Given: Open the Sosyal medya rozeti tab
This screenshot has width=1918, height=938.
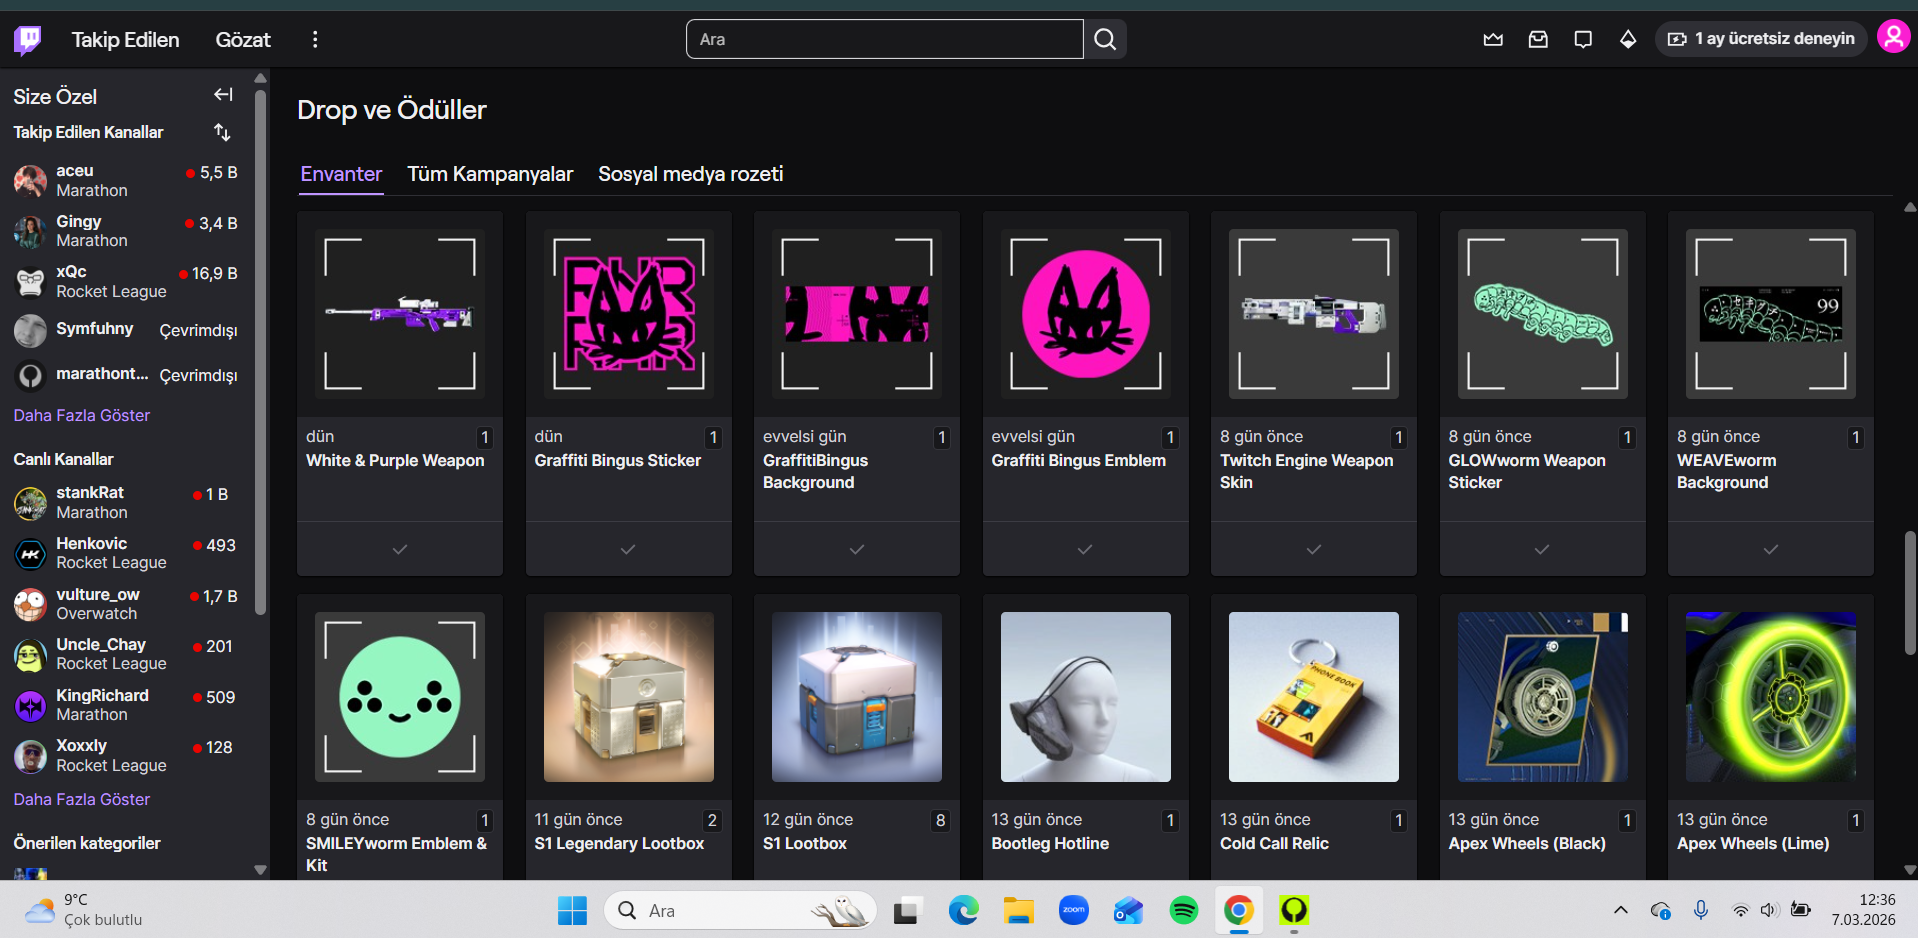Looking at the screenshot, I should pos(690,174).
